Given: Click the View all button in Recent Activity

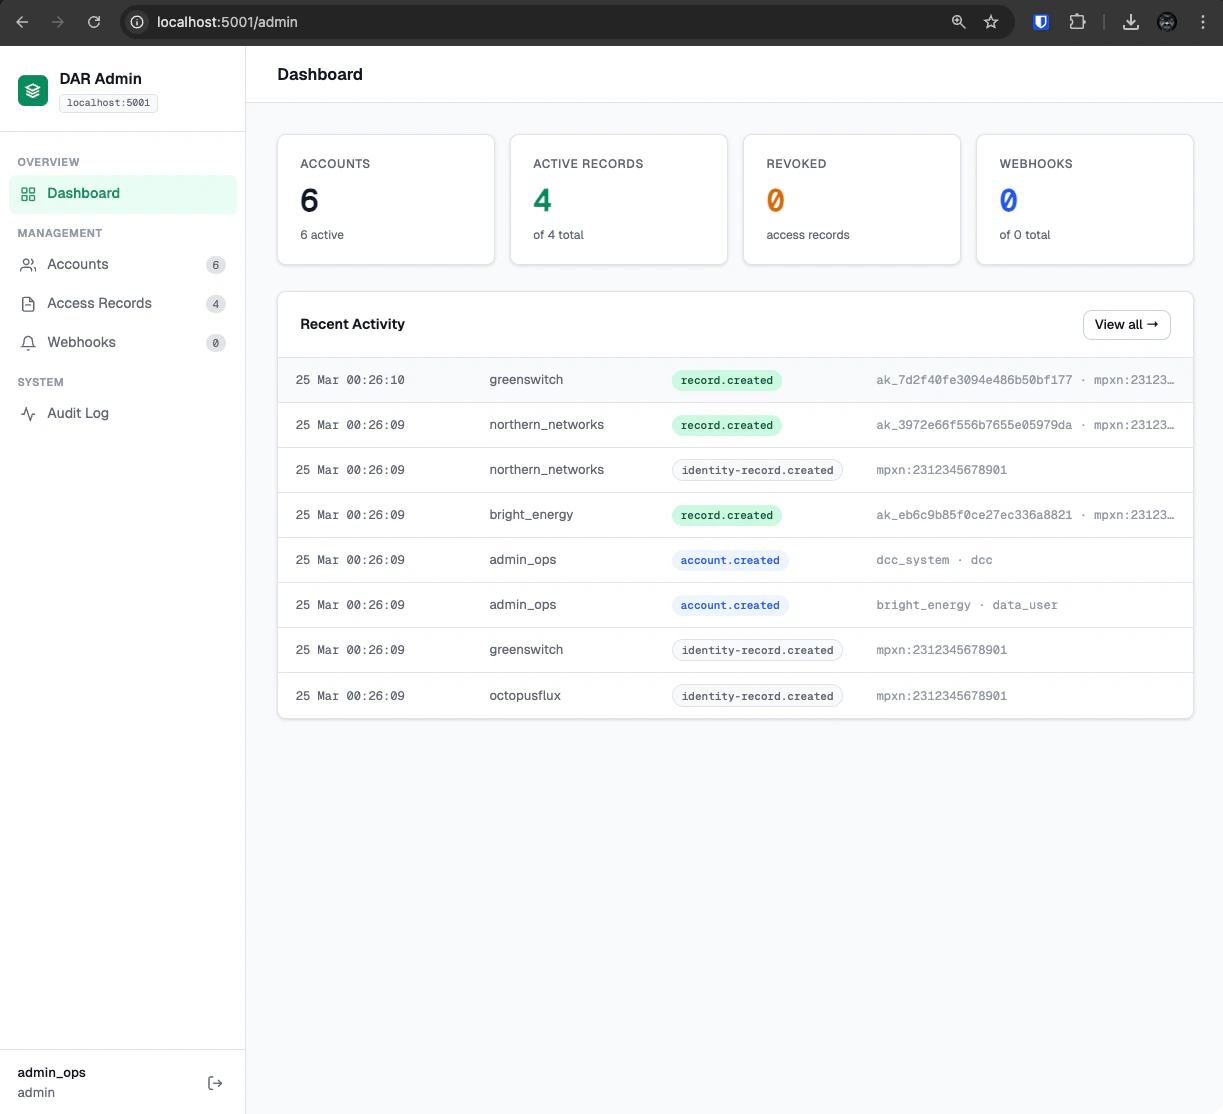Looking at the screenshot, I should (1126, 325).
